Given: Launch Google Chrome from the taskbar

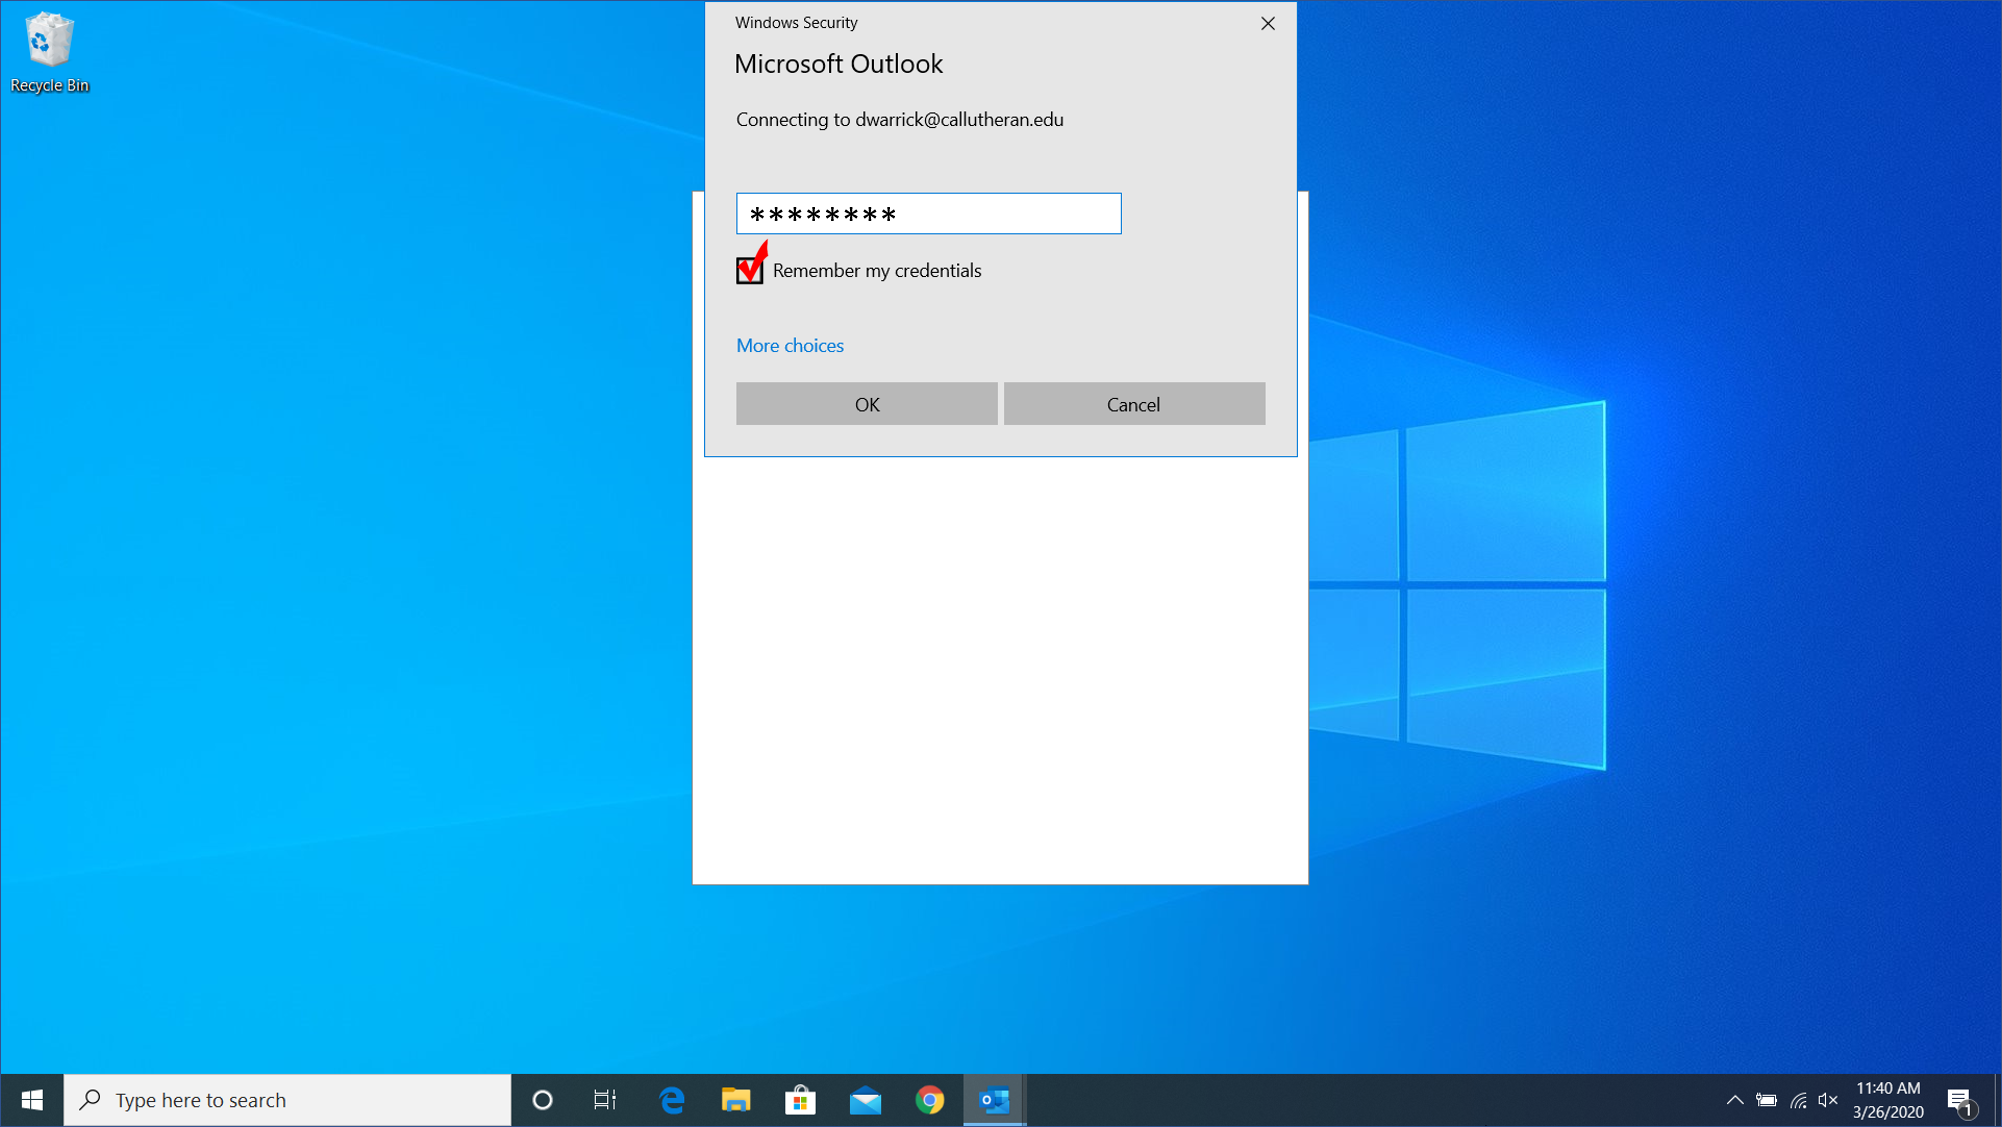Looking at the screenshot, I should (929, 1100).
